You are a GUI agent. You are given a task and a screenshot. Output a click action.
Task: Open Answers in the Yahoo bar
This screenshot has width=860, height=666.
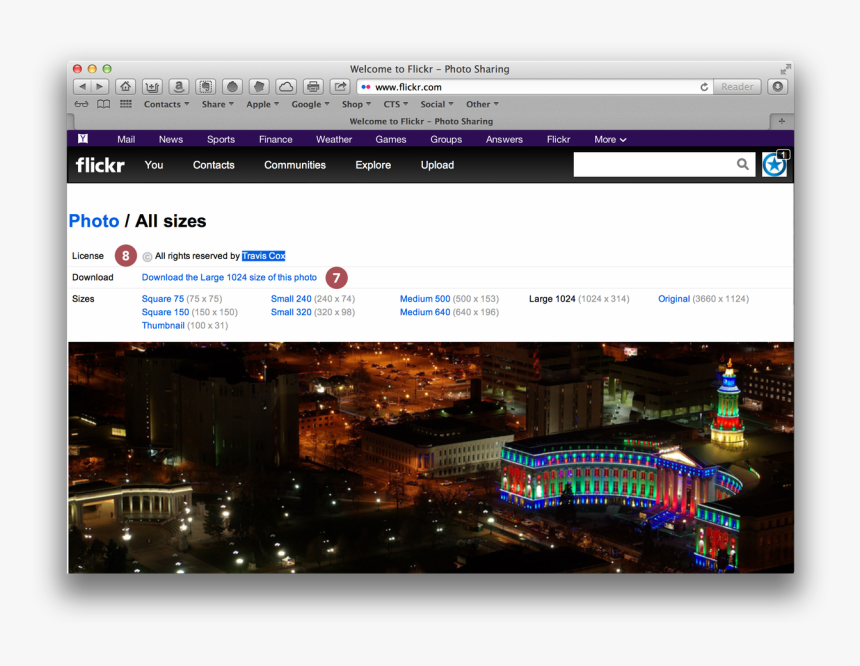[504, 139]
